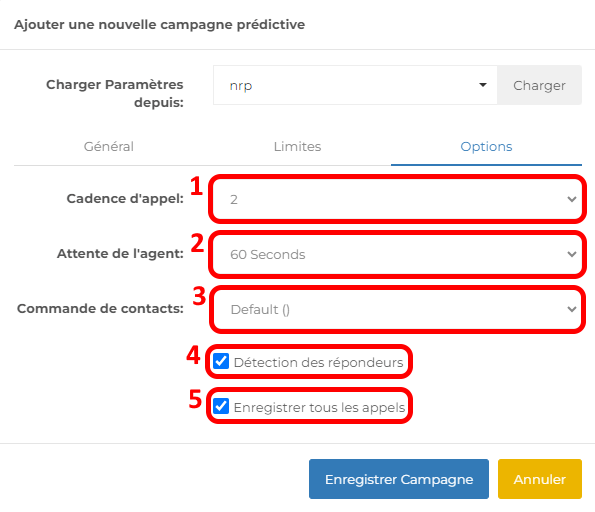
Task: Open the nrp parameters source dropdown
Action: (355, 85)
